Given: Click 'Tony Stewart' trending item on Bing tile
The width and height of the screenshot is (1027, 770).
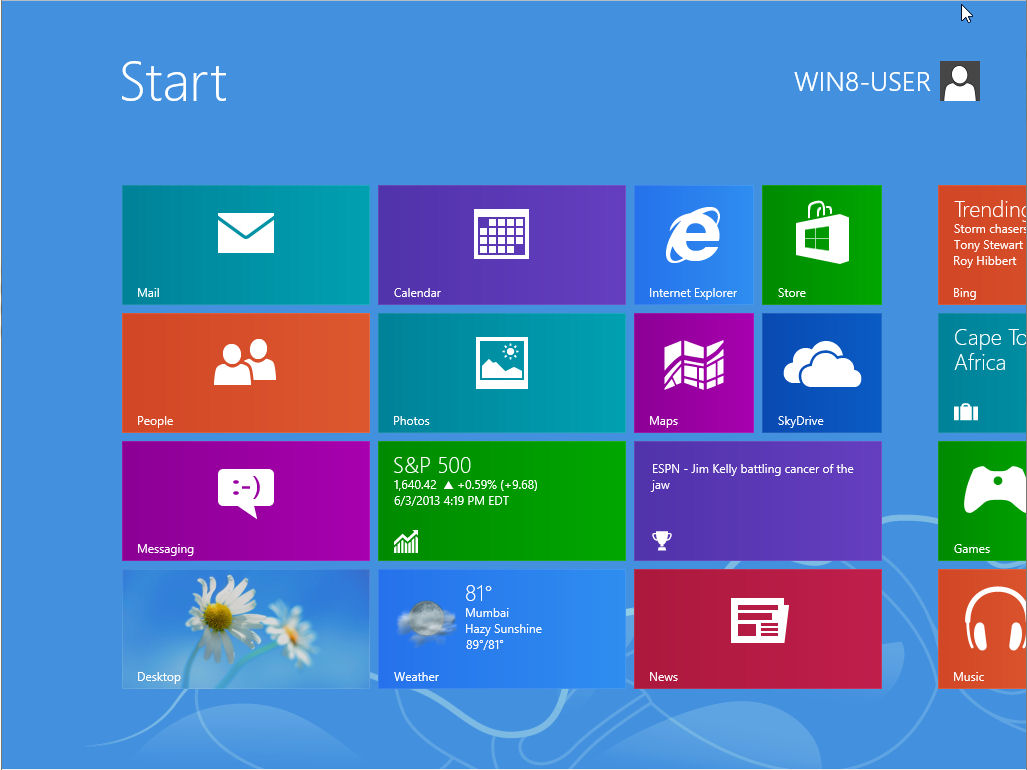Looking at the screenshot, I should tap(988, 245).
